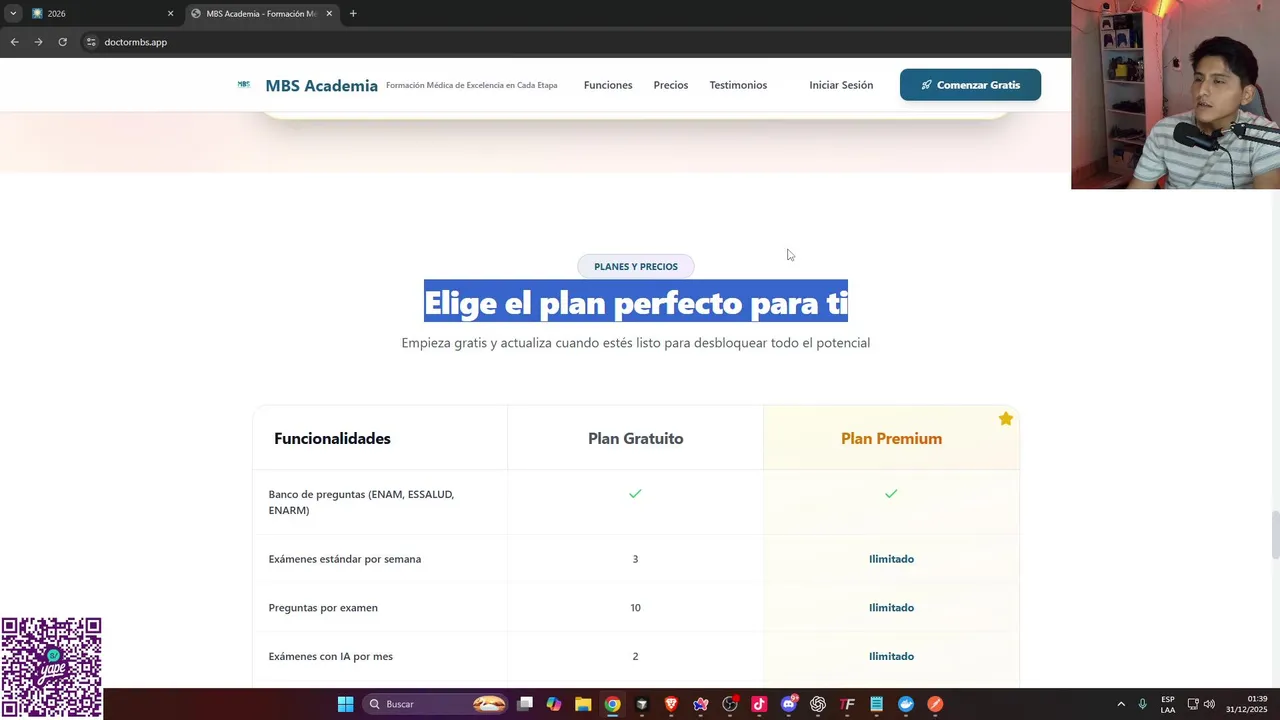The height and width of the screenshot is (720, 1280).
Task: Click the page vertical scrollbar thumb
Action: (x=1275, y=535)
